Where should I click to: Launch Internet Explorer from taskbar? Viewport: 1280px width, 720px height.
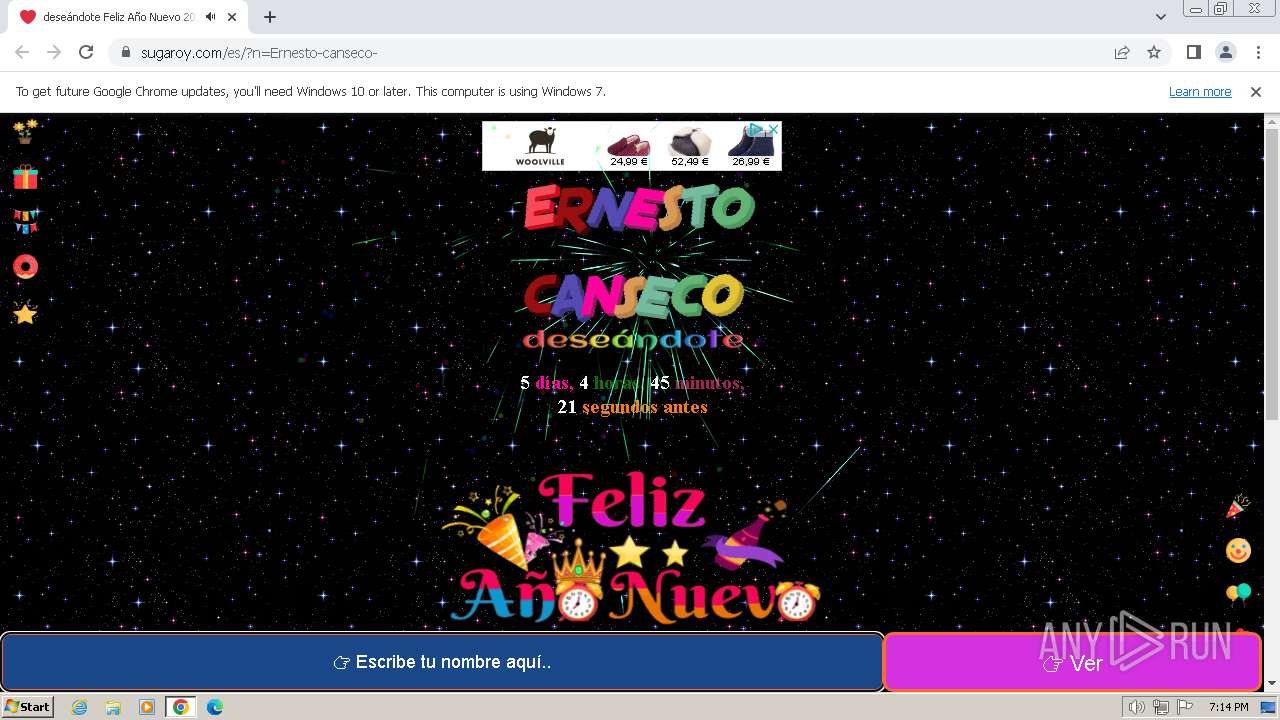(80, 707)
